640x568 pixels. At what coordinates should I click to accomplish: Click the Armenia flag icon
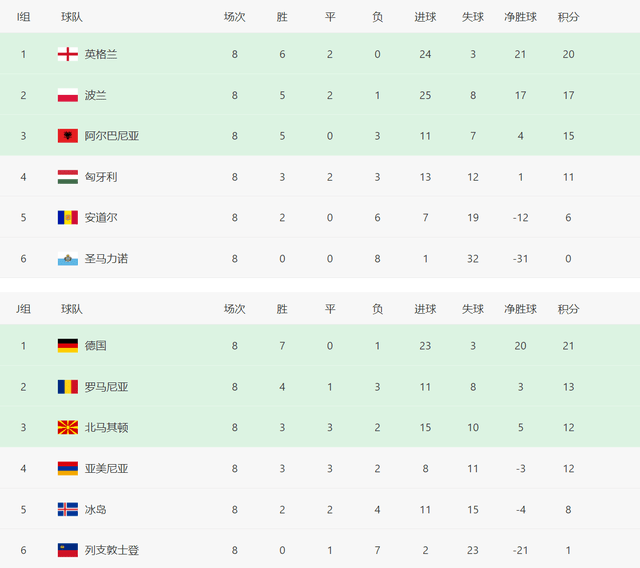pos(68,468)
